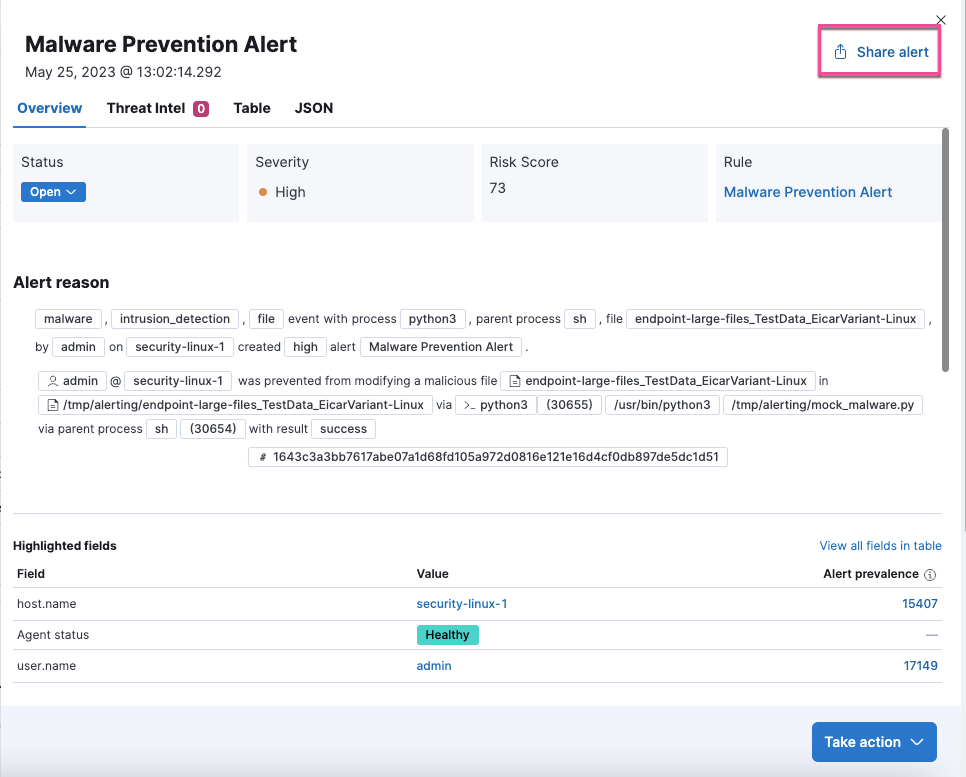This screenshot has height=777, width=966.
Task: Open the alert Status dropdown showing Open
Action: [53, 191]
